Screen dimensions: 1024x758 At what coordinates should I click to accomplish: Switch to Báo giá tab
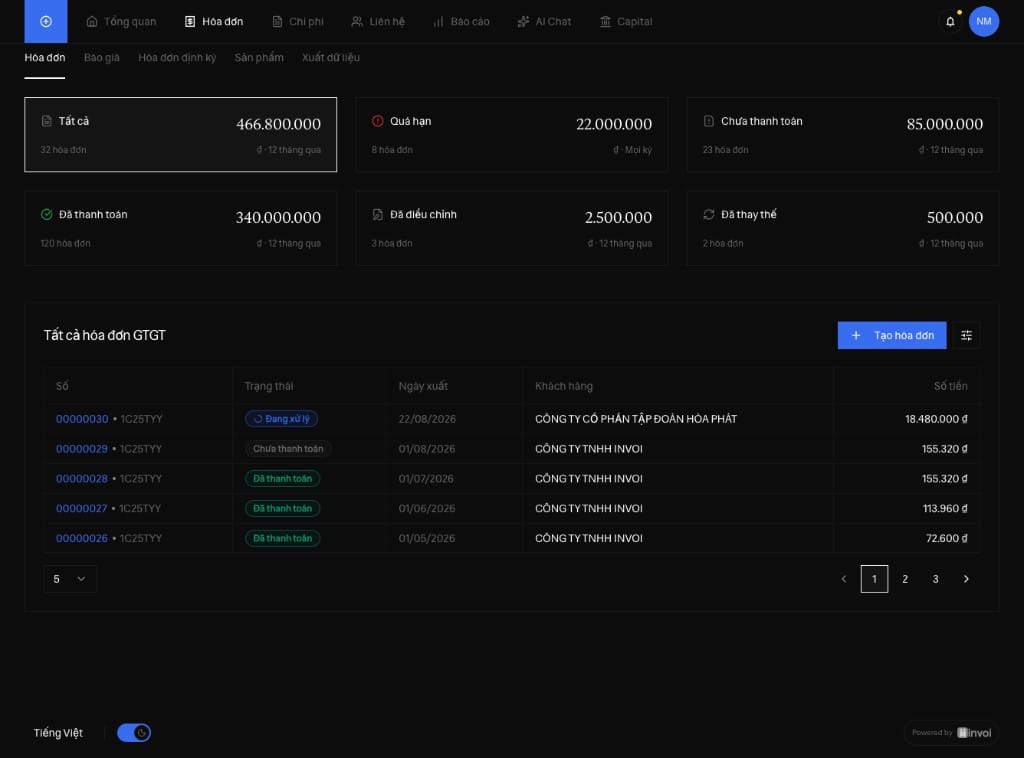pos(102,57)
